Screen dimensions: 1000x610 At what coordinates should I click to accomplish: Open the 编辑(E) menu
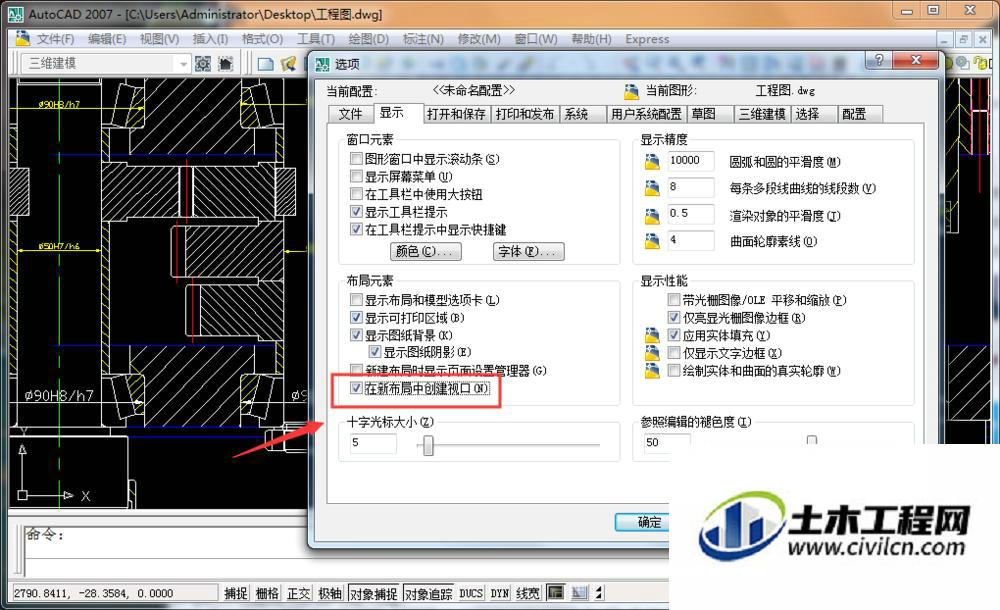tap(107, 39)
